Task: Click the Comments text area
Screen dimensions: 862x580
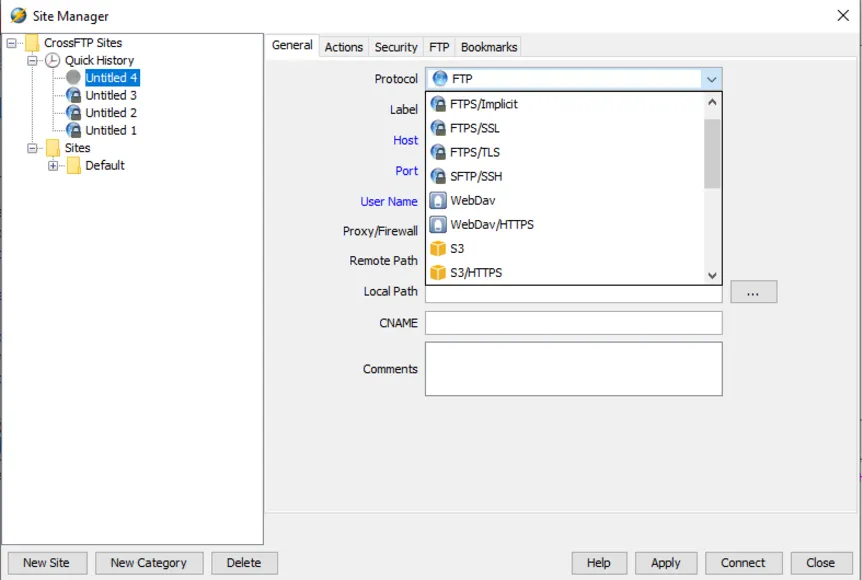Action: tap(573, 369)
